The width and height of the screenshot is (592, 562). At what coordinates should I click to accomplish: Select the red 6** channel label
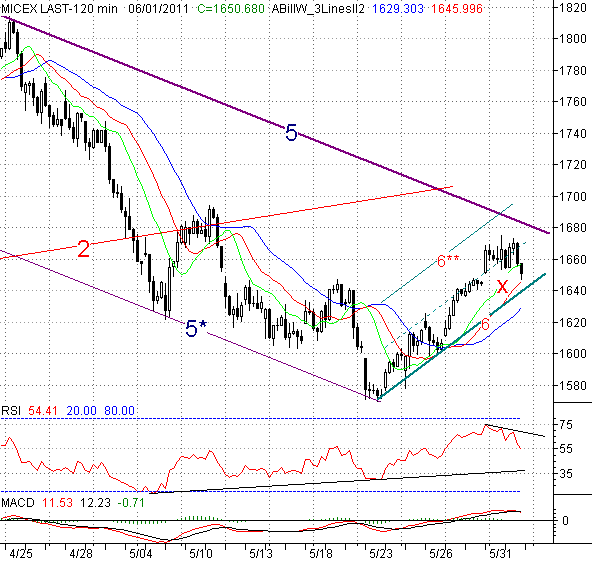pos(448,261)
